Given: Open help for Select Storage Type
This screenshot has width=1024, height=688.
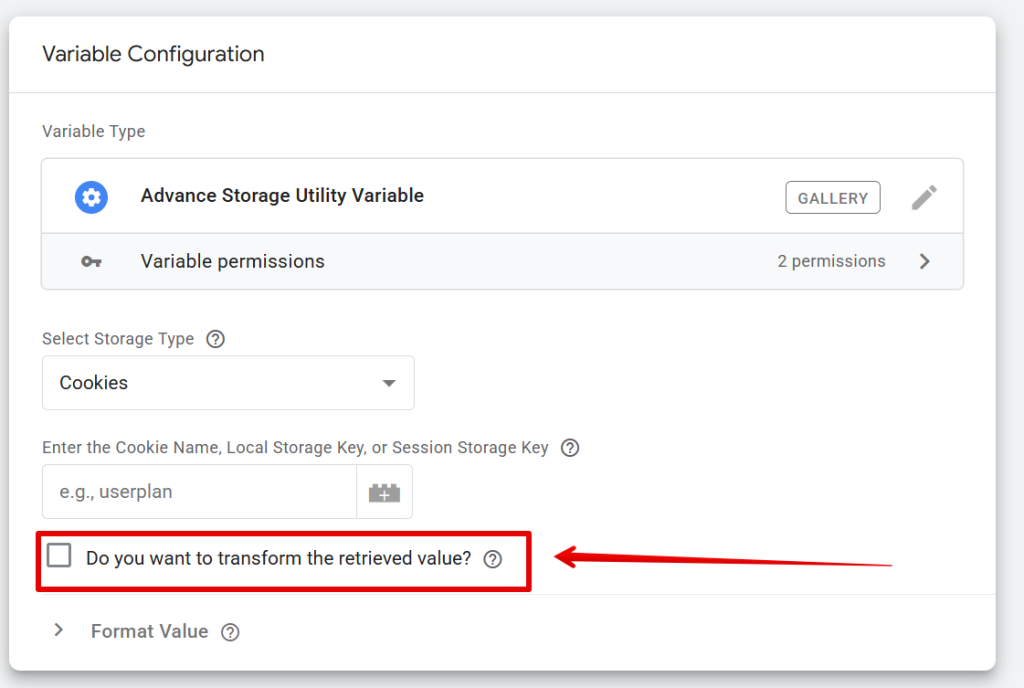Looking at the screenshot, I should [x=215, y=339].
